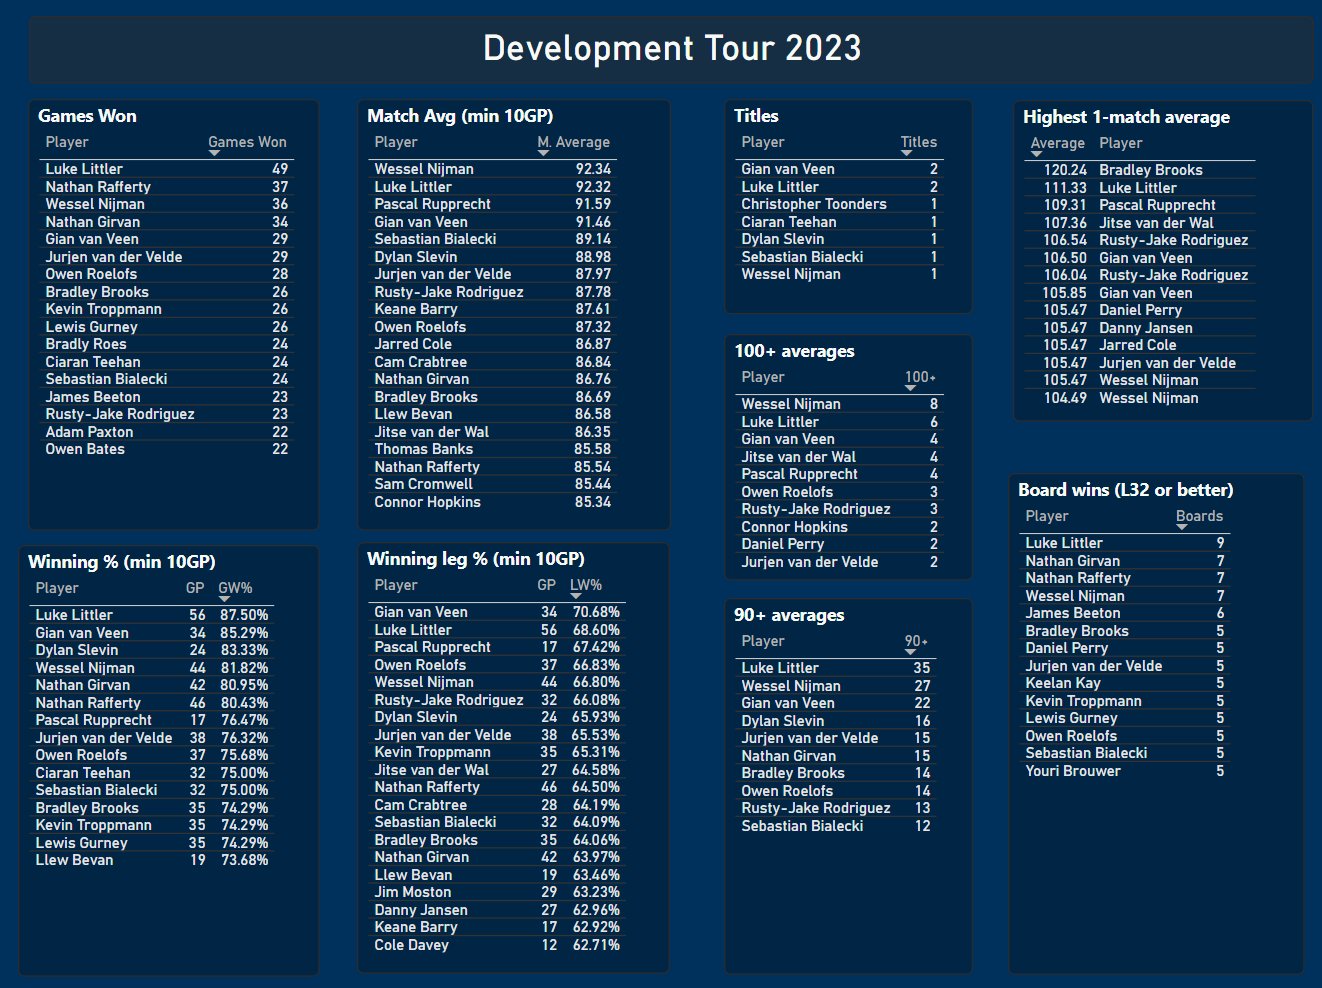
Task: Select Danny Jansen in Highest 1-match average
Action: tap(1146, 328)
